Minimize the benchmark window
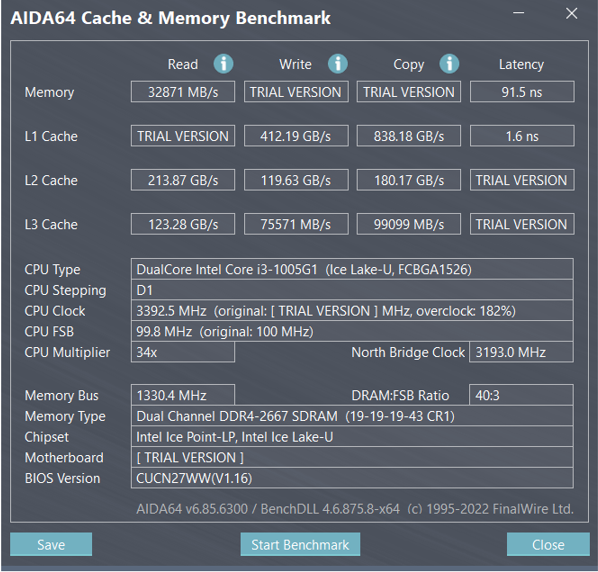This screenshot has height=572, width=598. point(519,13)
